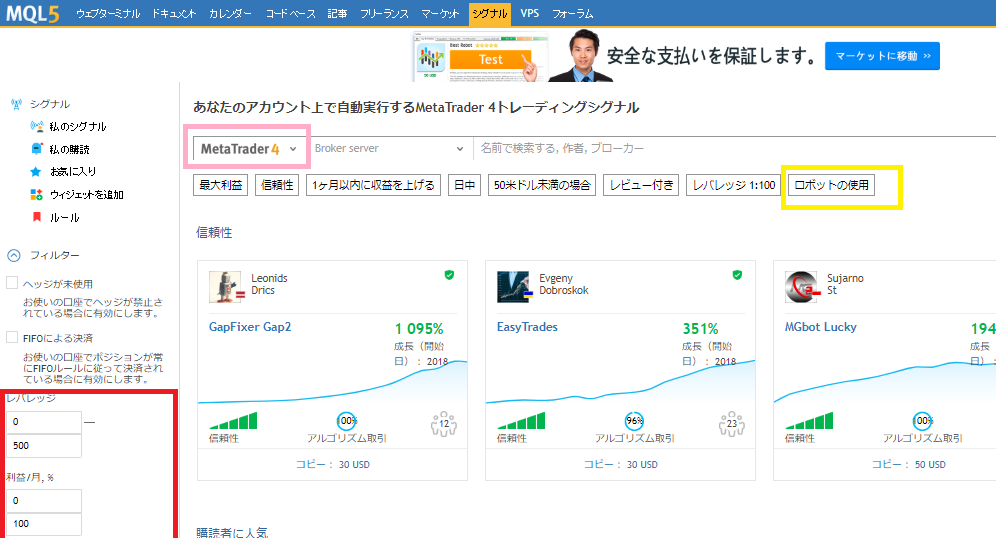Open 記事 in top menu
Image resolution: width=996 pixels, height=538 pixels.
337,13
